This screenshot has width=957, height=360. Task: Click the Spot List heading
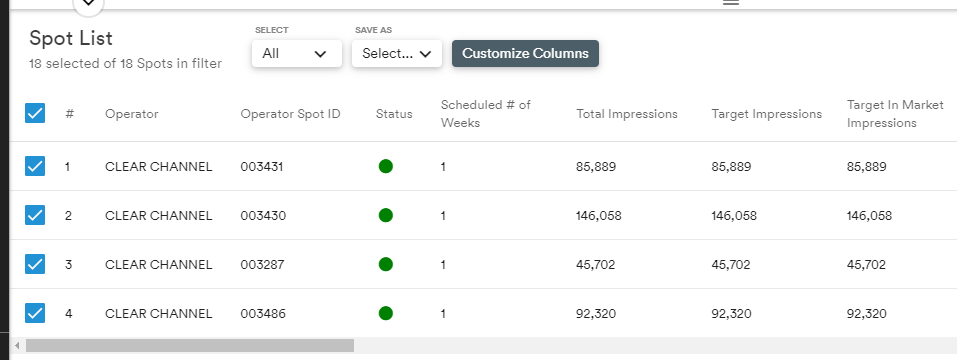click(71, 38)
